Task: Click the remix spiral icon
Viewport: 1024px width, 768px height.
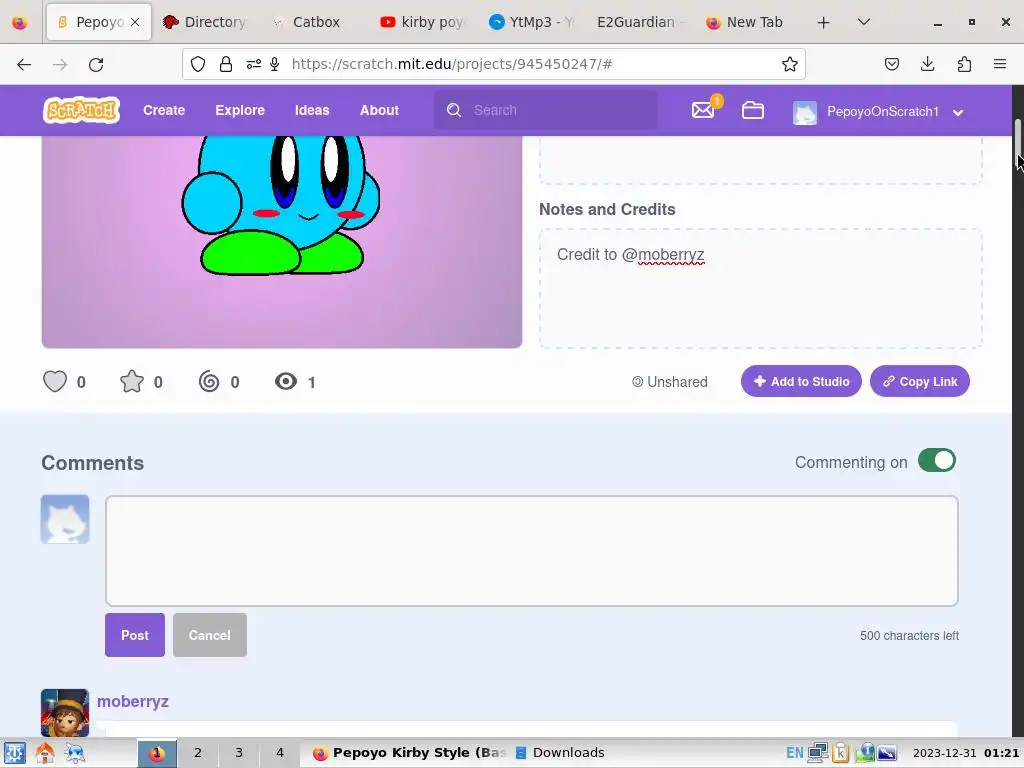Action: pos(209,381)
